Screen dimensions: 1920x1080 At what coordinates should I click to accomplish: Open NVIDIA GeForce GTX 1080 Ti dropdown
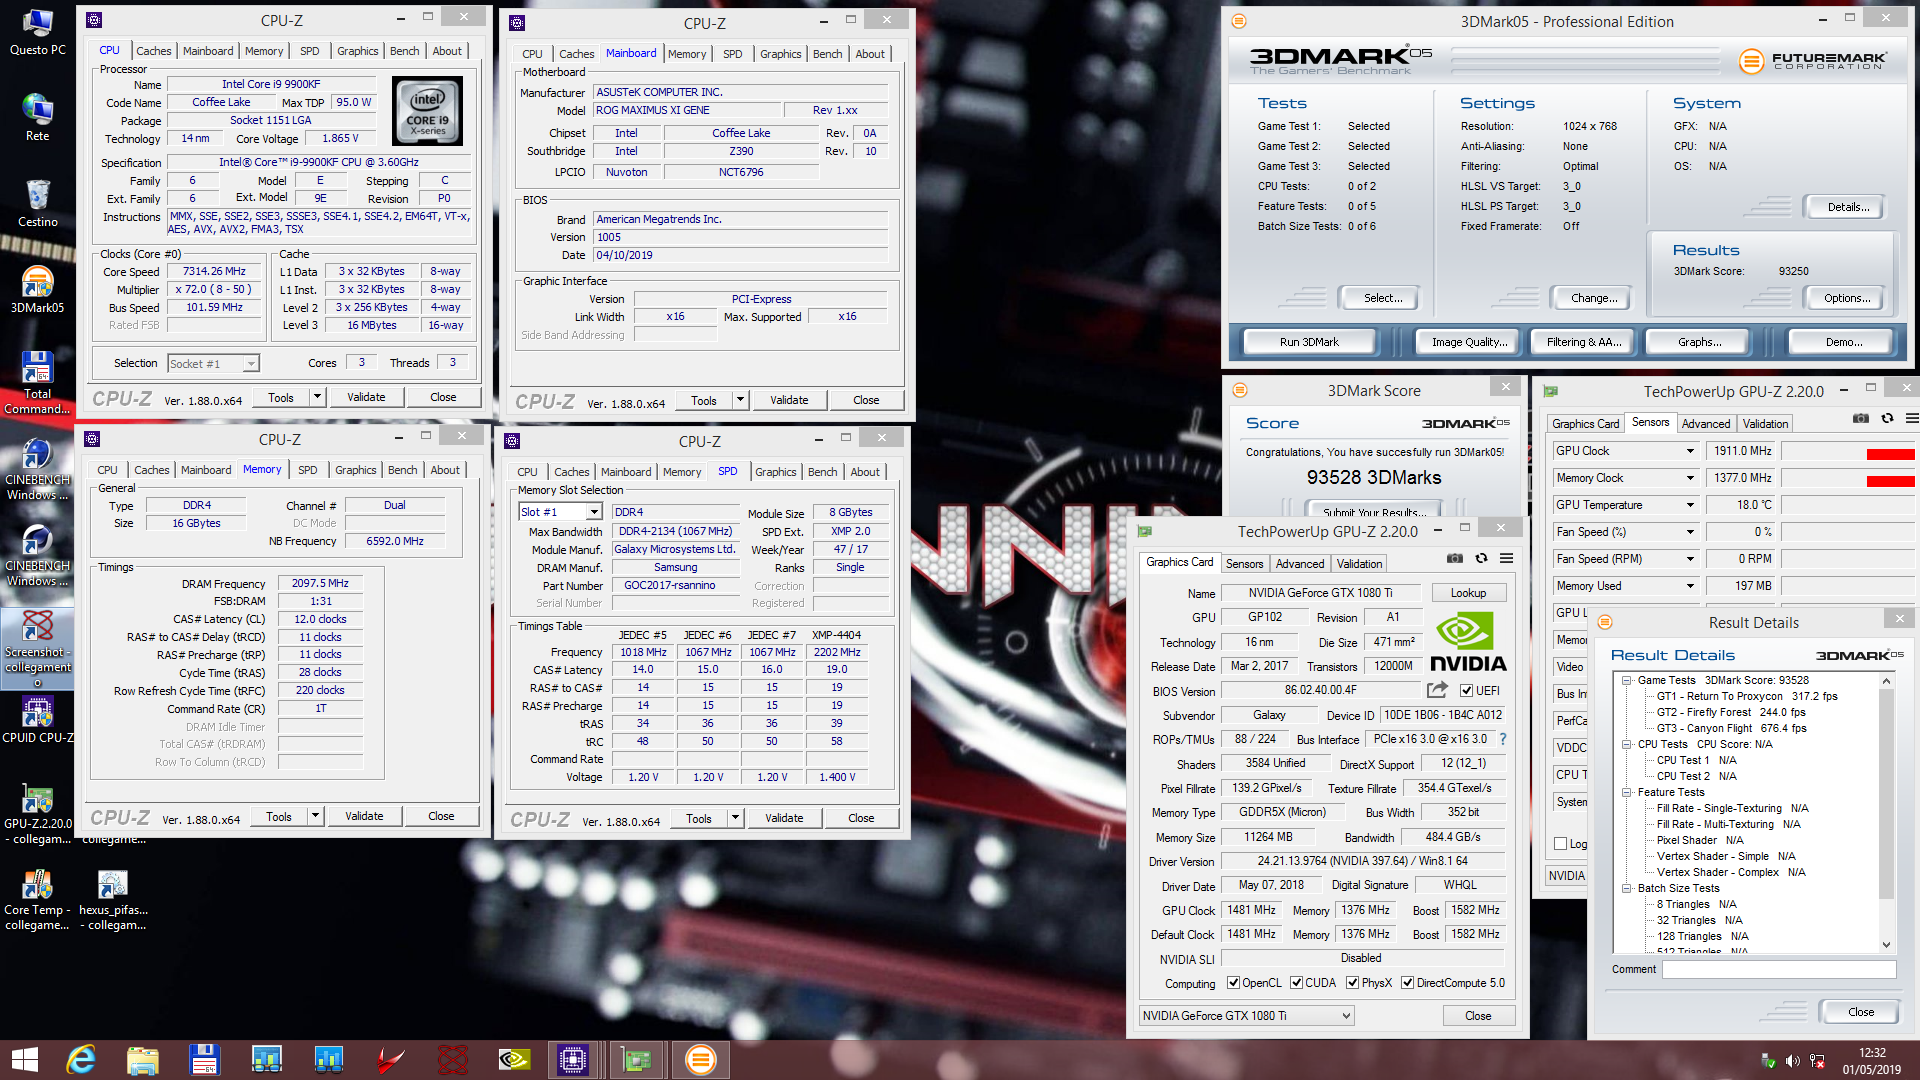click(1247, 1016)
